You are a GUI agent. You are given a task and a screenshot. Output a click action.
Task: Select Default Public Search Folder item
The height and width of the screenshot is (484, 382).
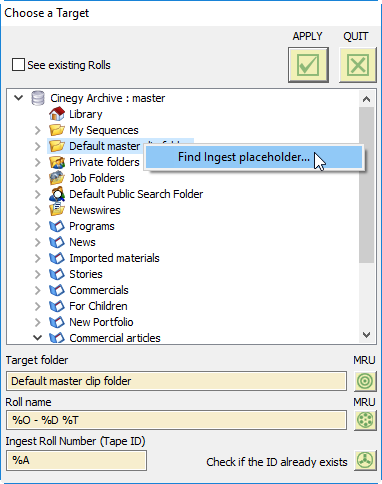pyautogui.click(x=136, y=194)
